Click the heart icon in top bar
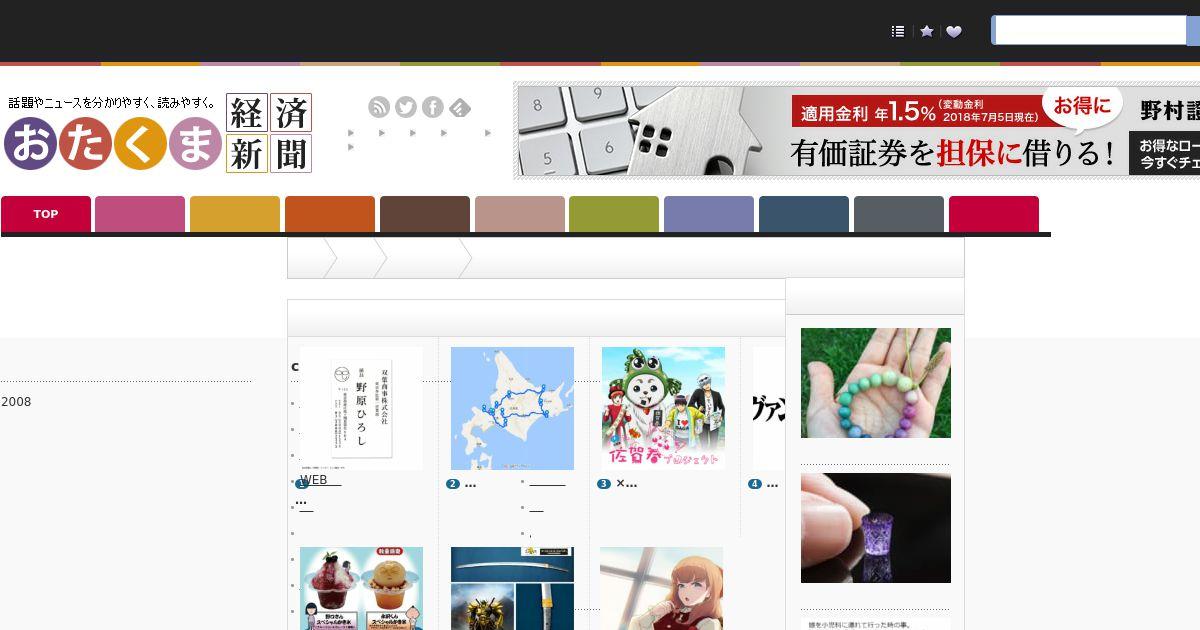Screen dimensions: 1200x630 (954, 31)
